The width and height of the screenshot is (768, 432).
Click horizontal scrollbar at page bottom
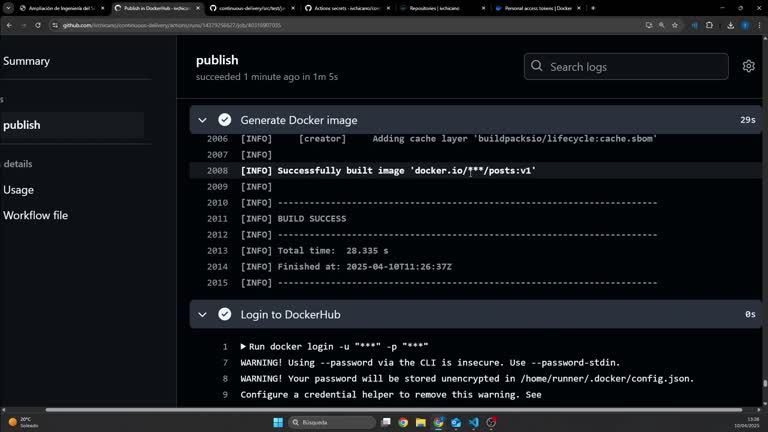tap(394, 409)
